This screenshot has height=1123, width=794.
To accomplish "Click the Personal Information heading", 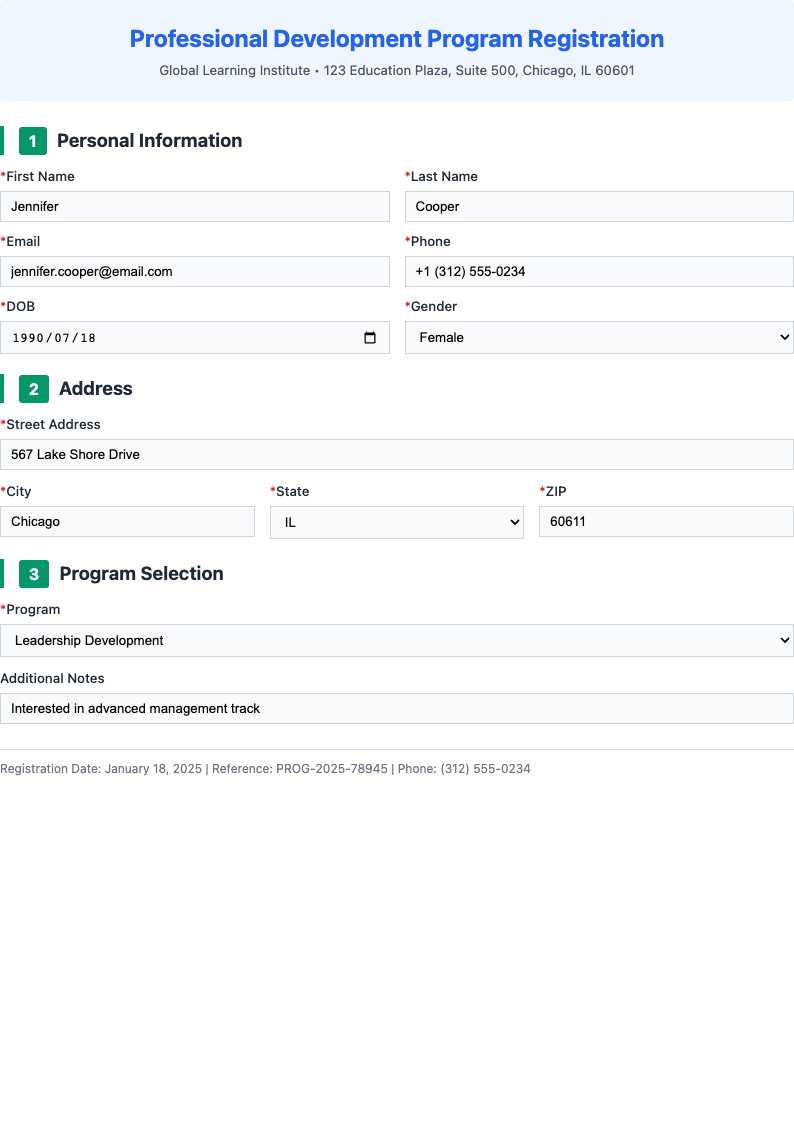I will click(149, 141).
